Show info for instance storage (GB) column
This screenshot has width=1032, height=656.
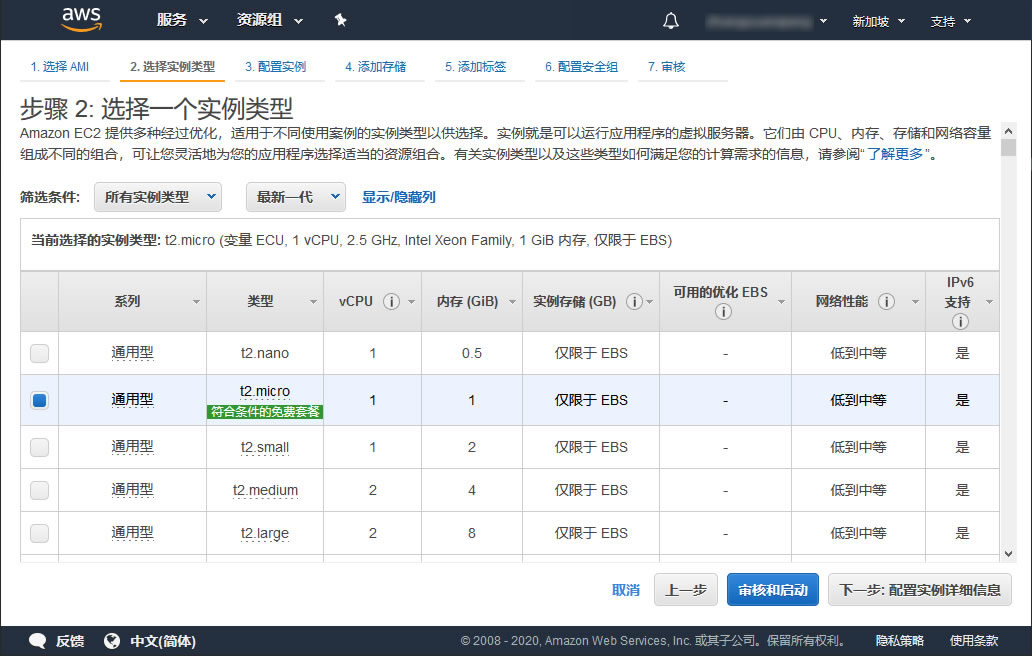pyautogui.click(x=634, y=301)
